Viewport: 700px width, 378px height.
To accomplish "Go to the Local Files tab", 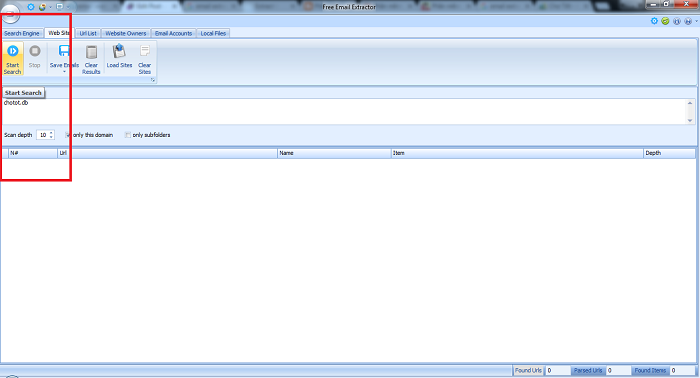I will 213,33.
